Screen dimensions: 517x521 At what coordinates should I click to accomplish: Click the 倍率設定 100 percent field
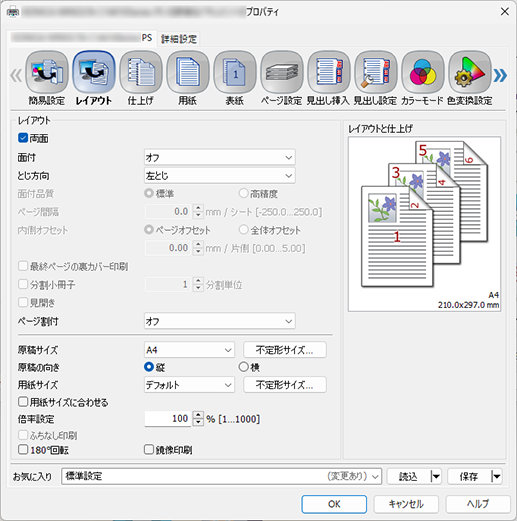tap(168, 419)
